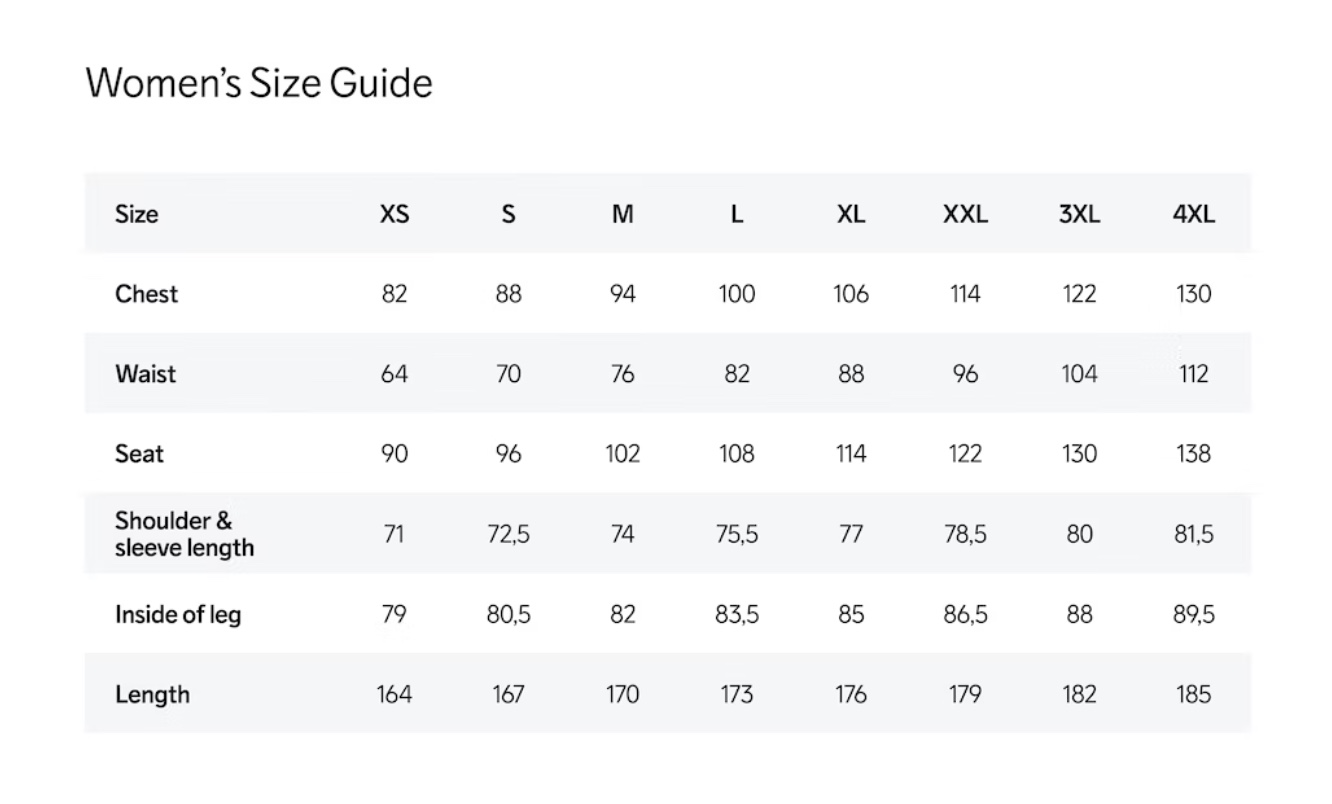
Task: Click the Chest value for size M
Action: click(x=622, y=294)
